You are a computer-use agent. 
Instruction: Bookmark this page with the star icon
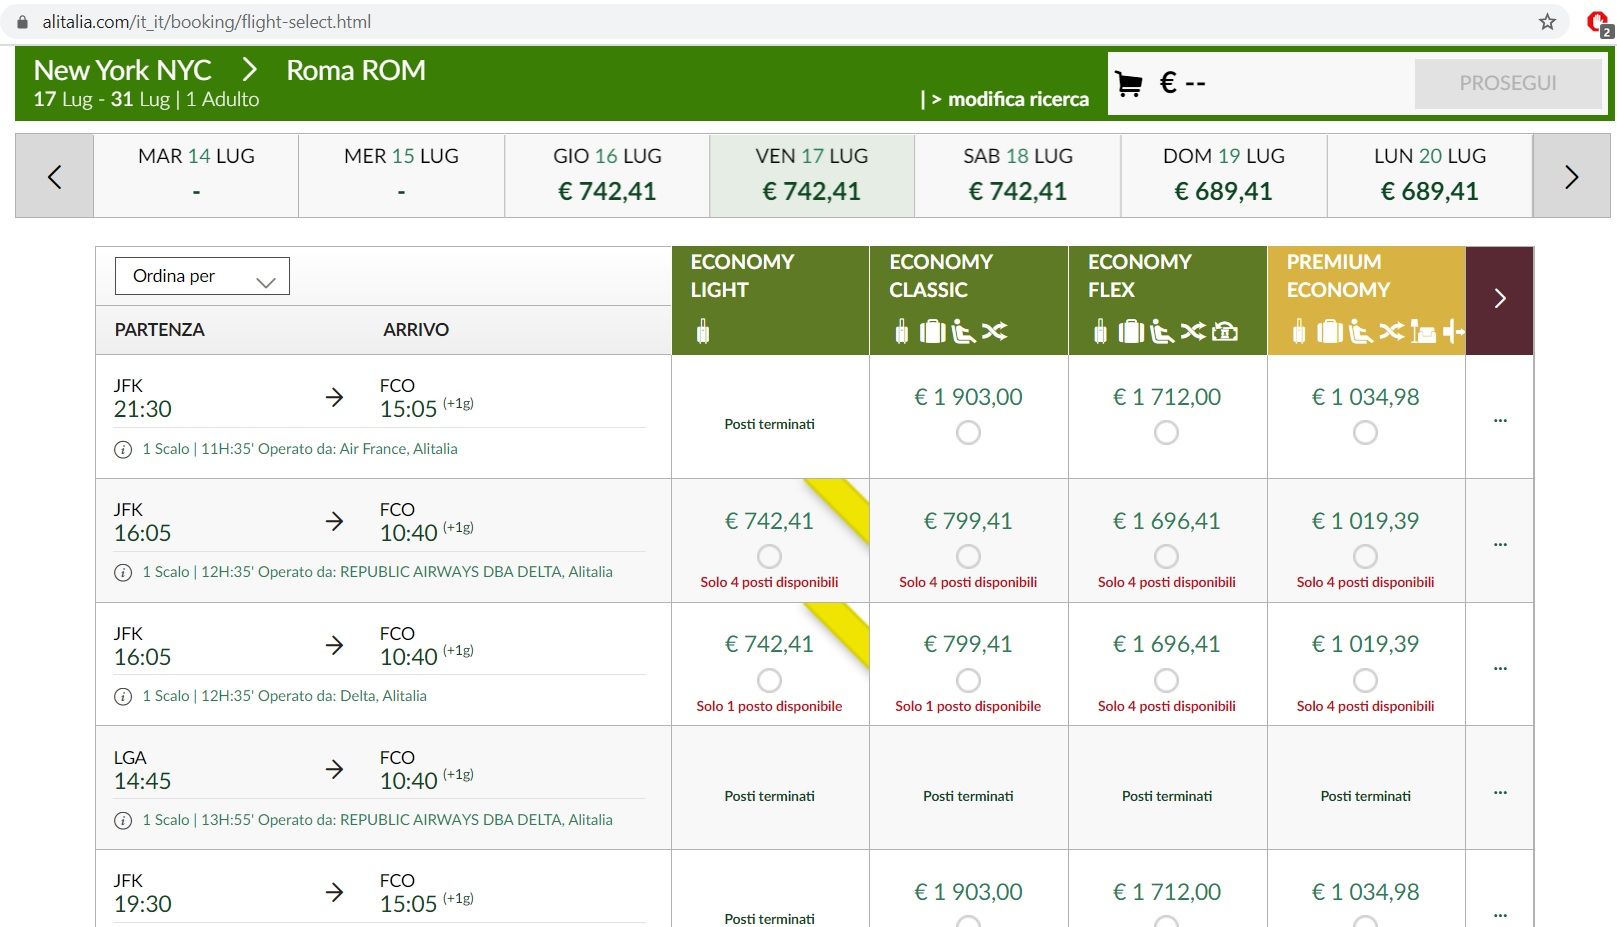point(1547,22)
